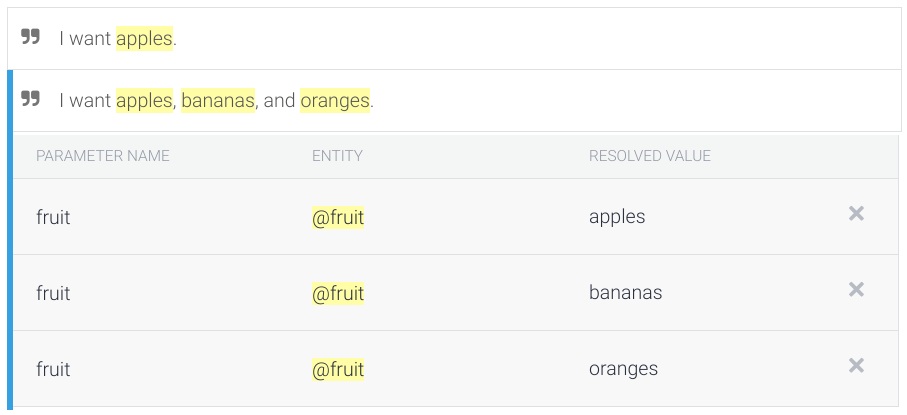The image size is (907, 415).
Task: Select highlighted 'apples' in first phrase
Action: click(x=144, y=39)
